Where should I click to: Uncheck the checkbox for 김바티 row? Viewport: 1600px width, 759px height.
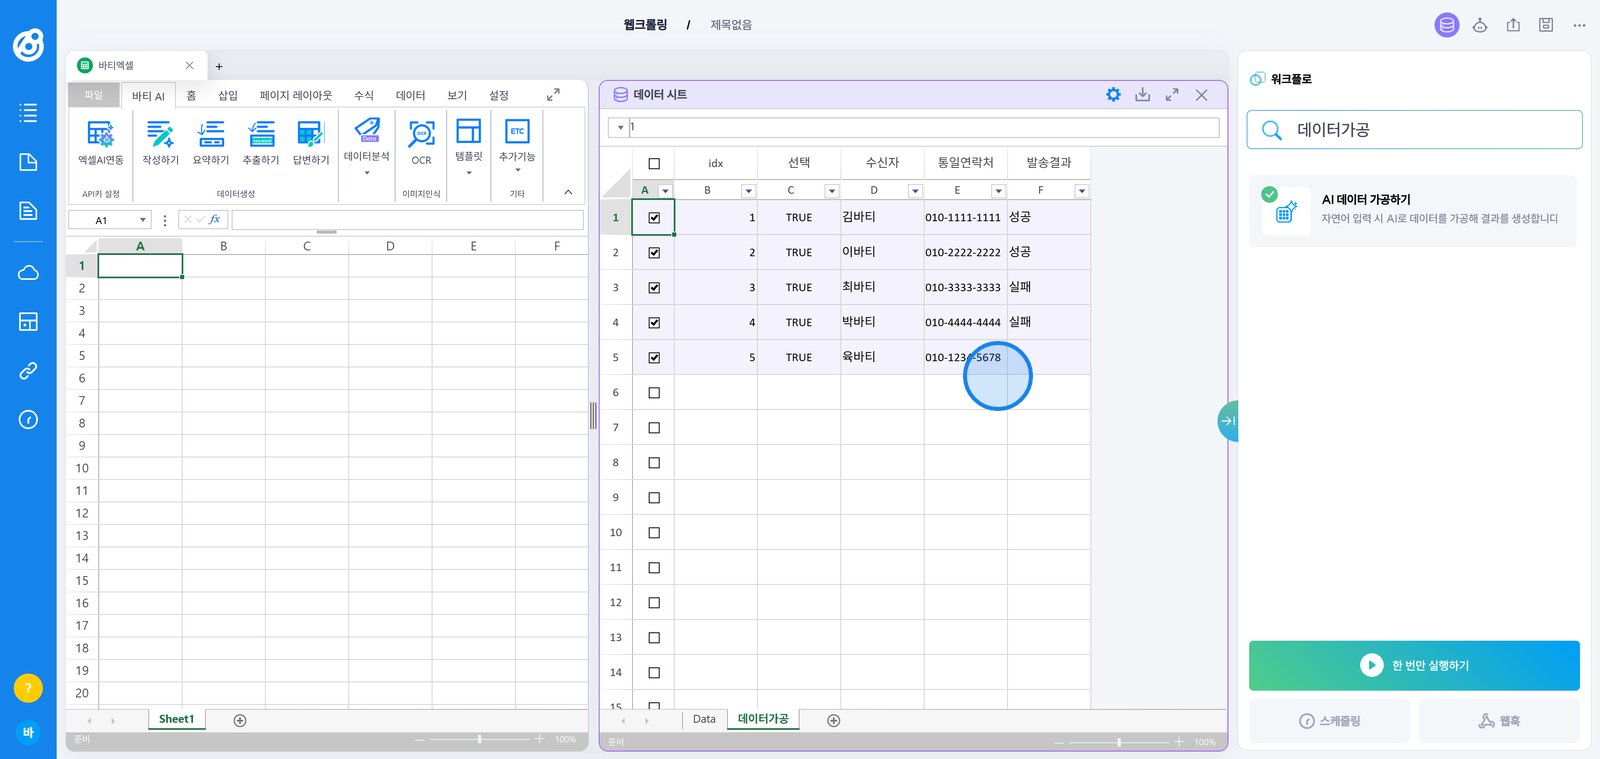point(654,217)
